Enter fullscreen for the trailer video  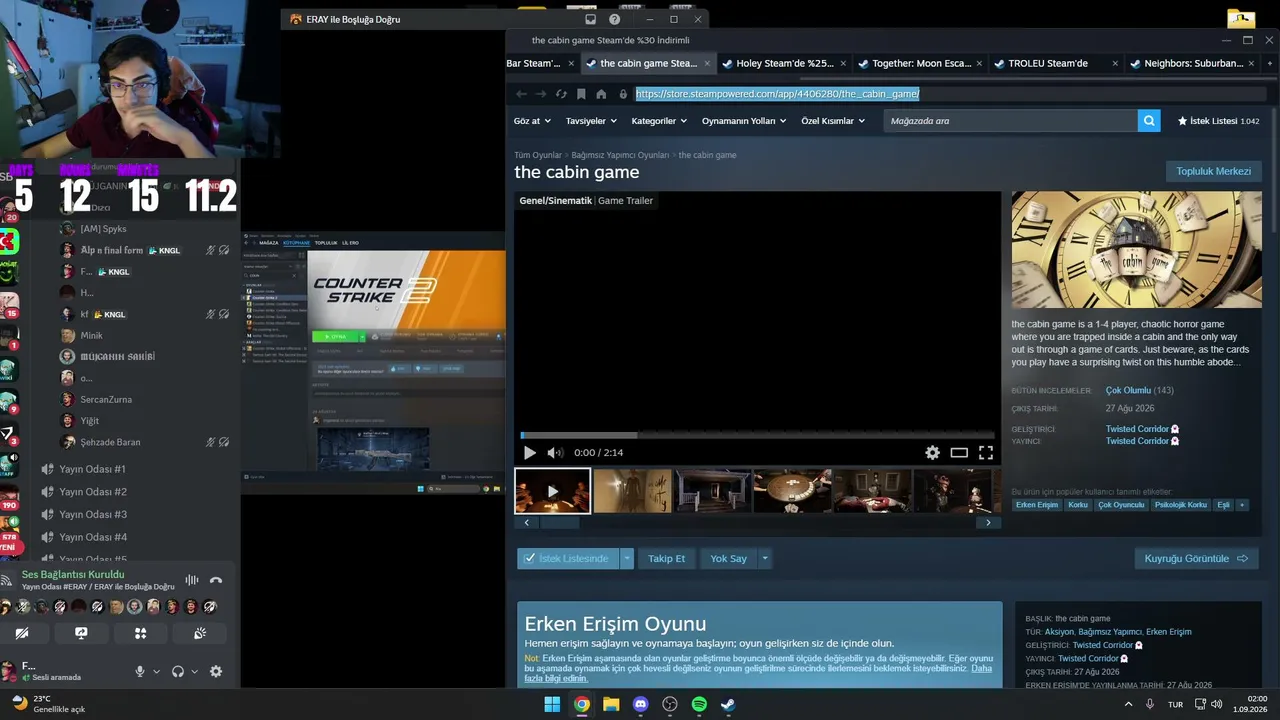point(986,453)
